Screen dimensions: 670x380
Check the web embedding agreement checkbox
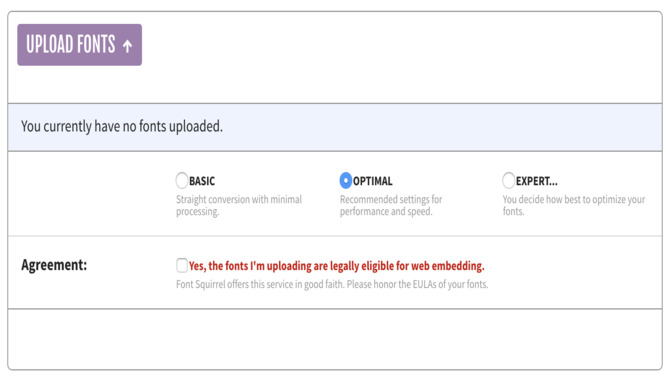(182, 265)
